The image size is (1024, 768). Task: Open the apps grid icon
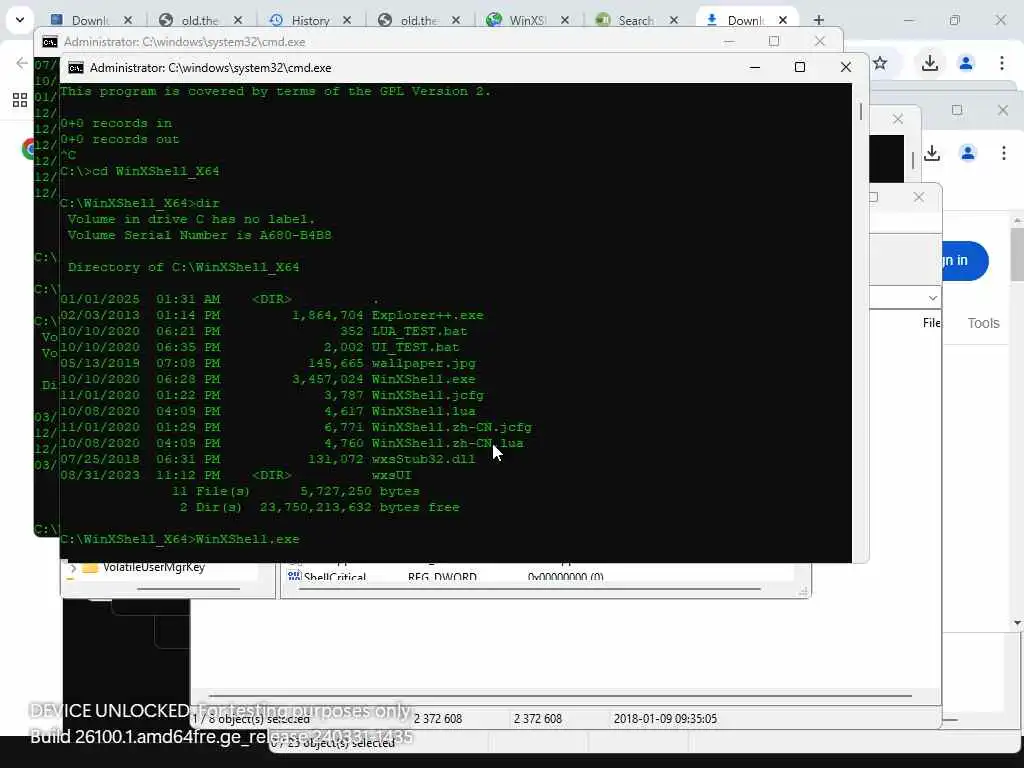(x=20, y=100)
